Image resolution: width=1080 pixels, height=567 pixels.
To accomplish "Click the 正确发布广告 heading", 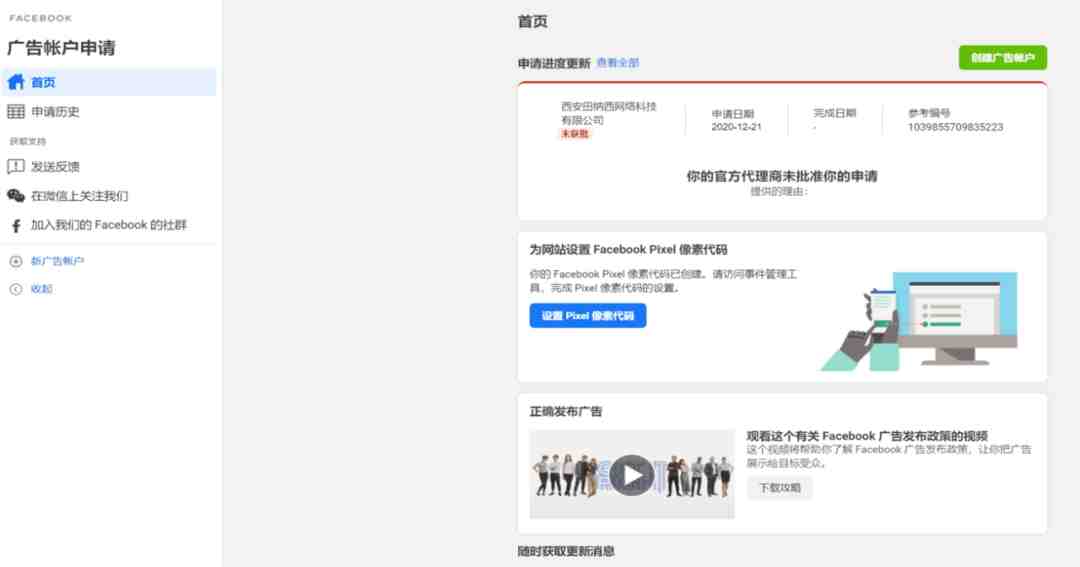I will click(x=565, y=411).
